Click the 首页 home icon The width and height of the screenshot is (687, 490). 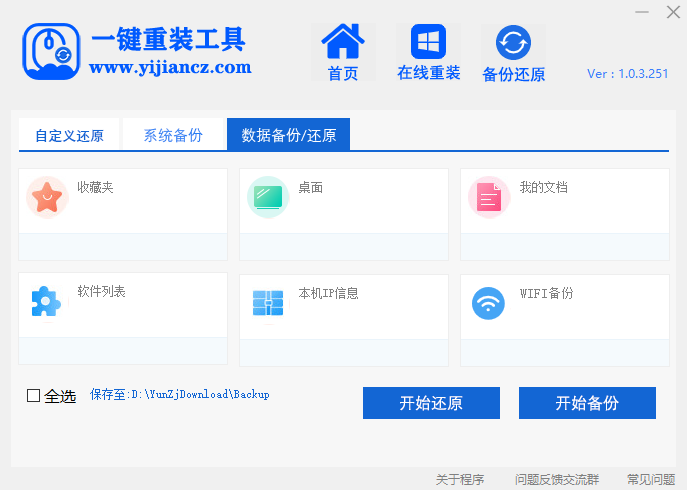(343, 42)
